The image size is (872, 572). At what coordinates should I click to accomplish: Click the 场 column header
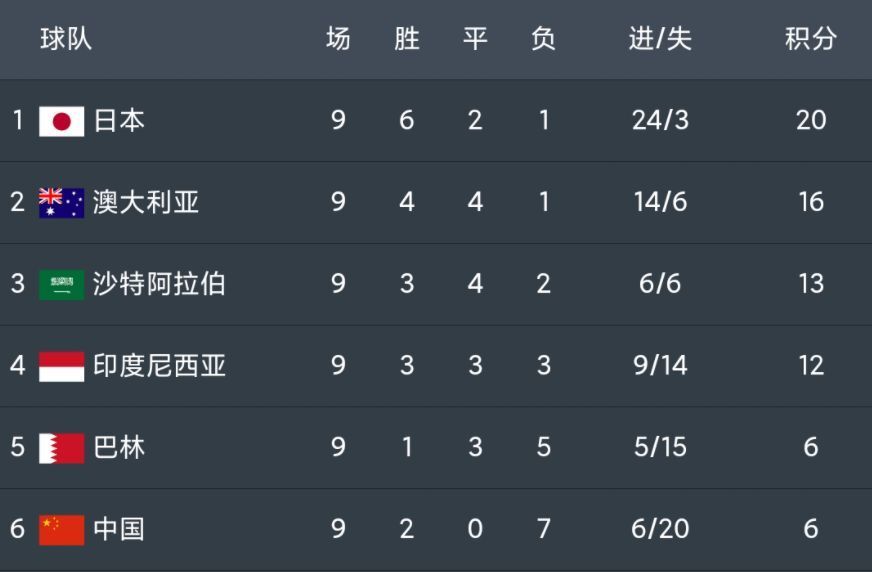[x=338, y=39]
